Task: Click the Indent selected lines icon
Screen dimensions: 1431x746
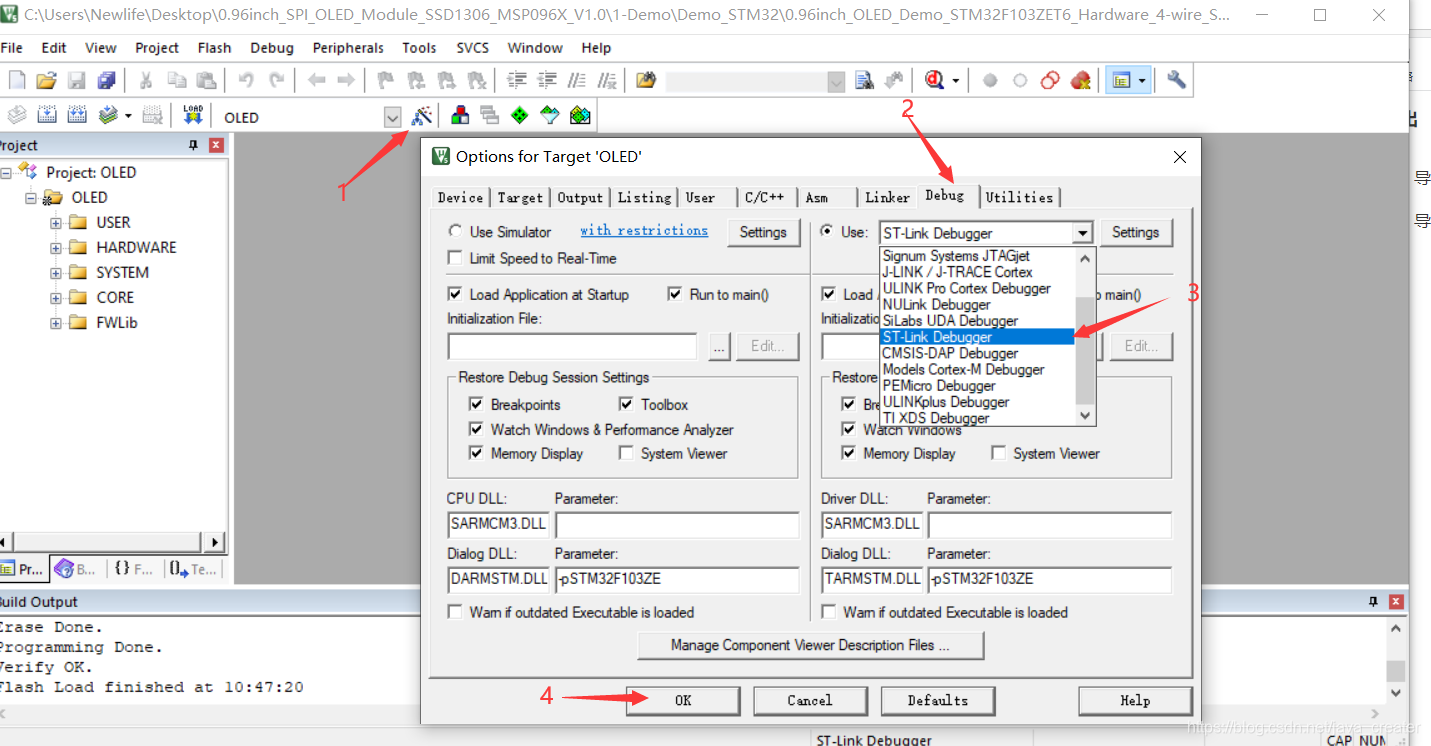Action: pos(517,81)
